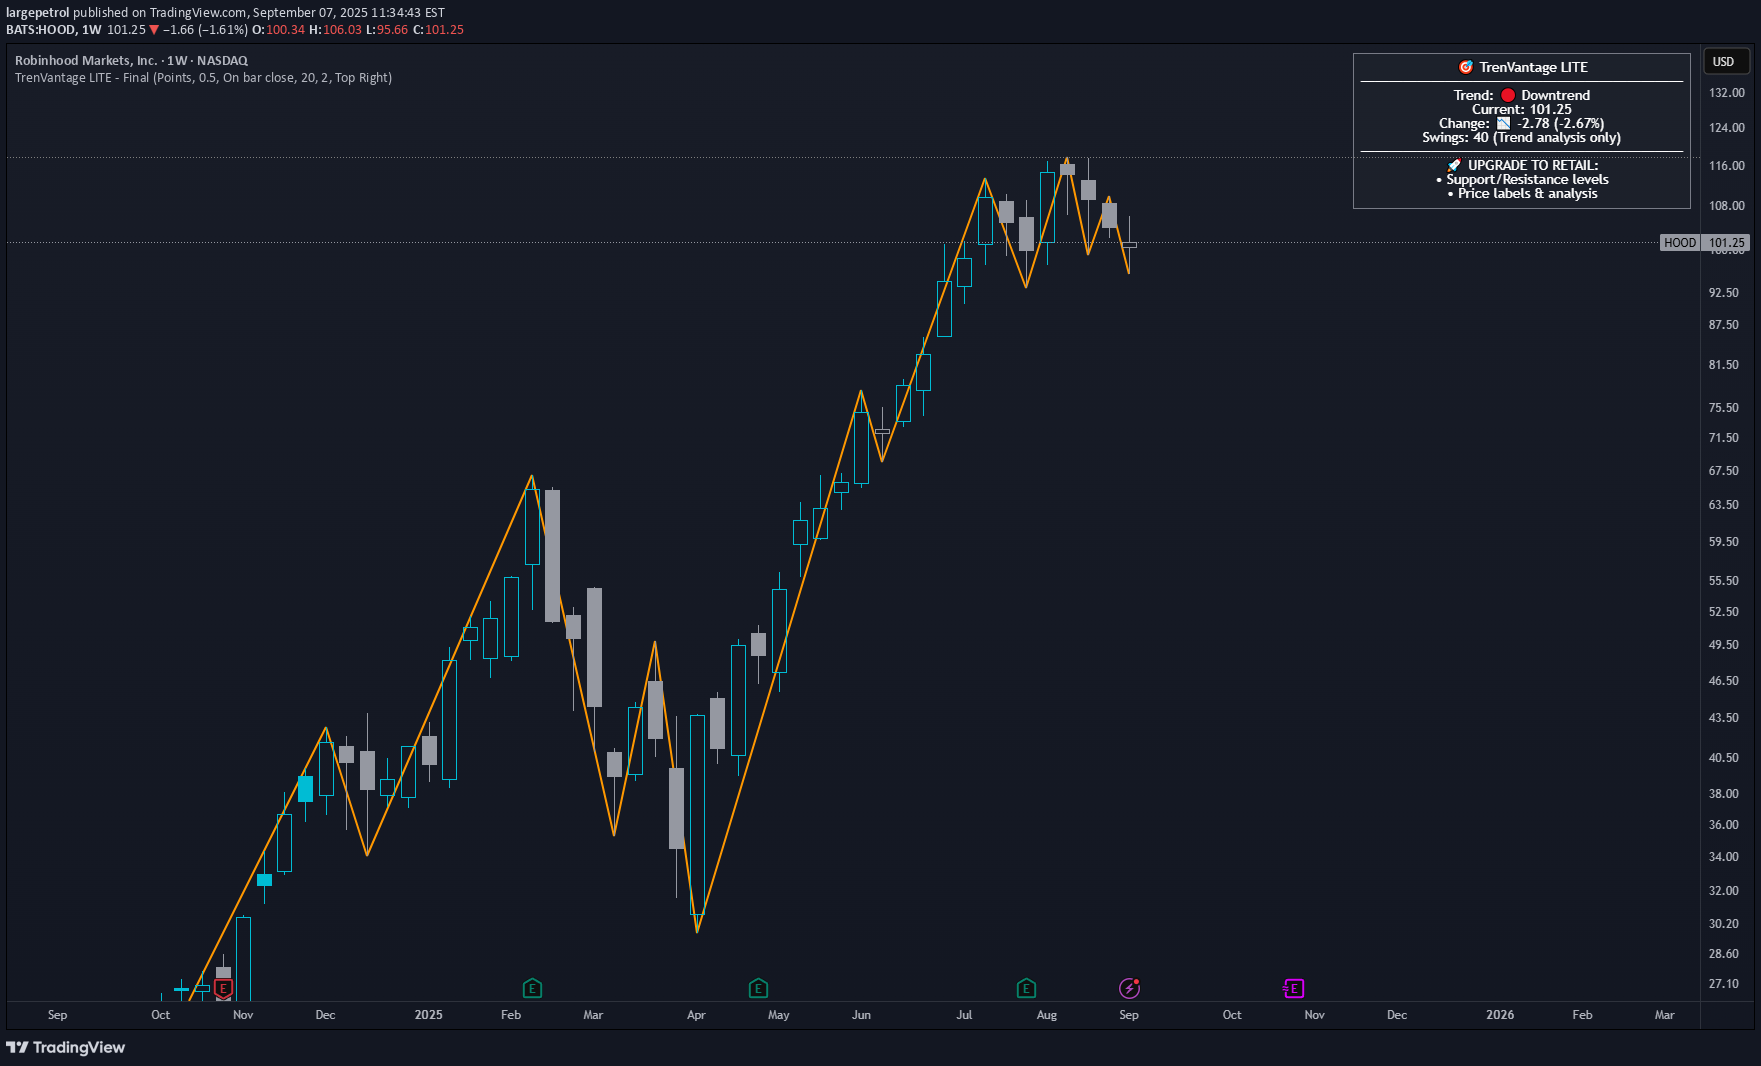
Task: Click the red Downtrend dot indicator
Action: [x=1508, y=95]
